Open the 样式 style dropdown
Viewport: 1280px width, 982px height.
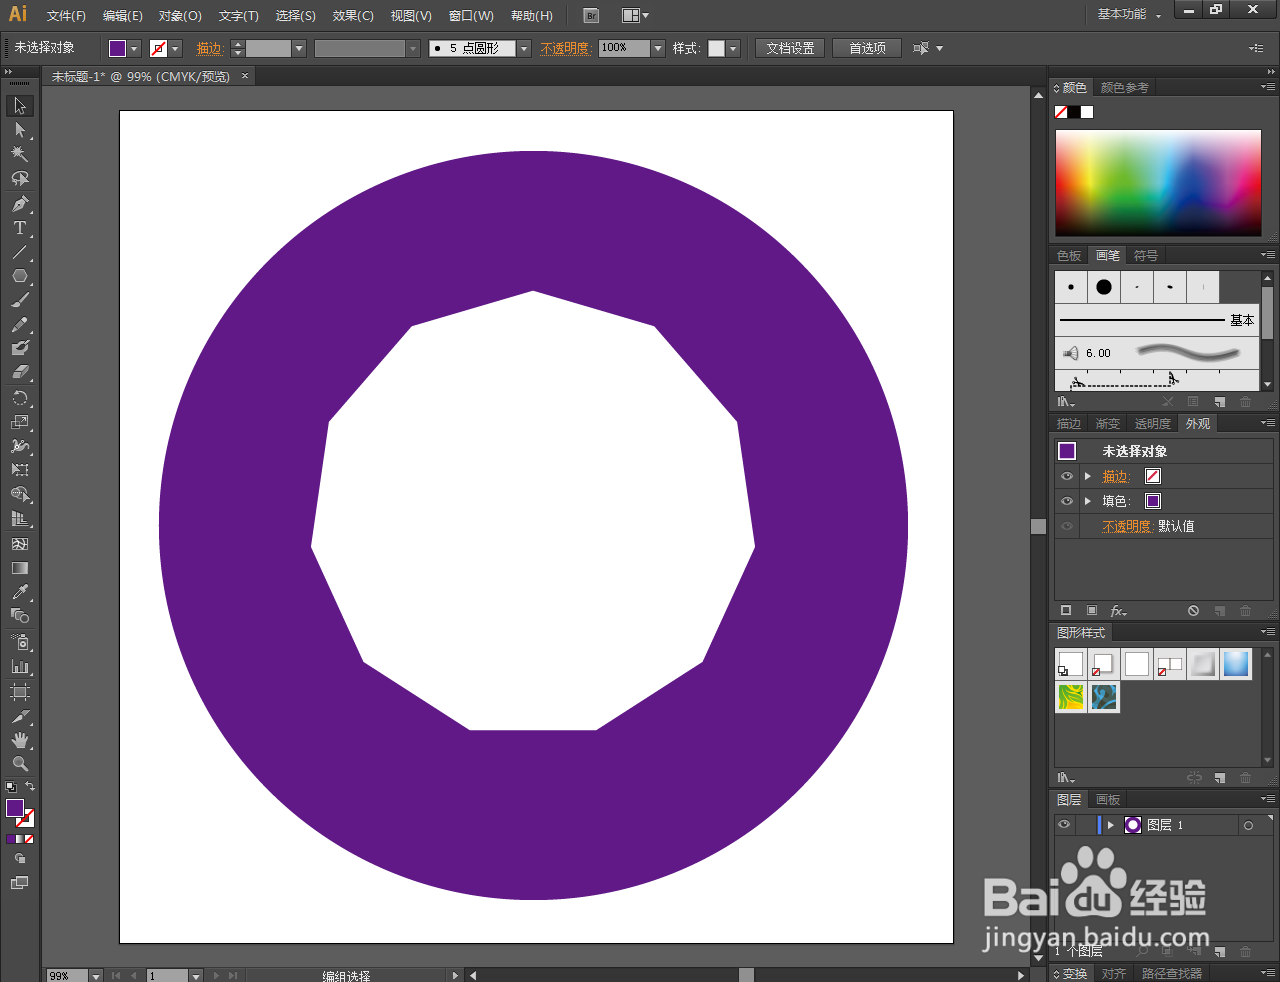tap(733, 48)
